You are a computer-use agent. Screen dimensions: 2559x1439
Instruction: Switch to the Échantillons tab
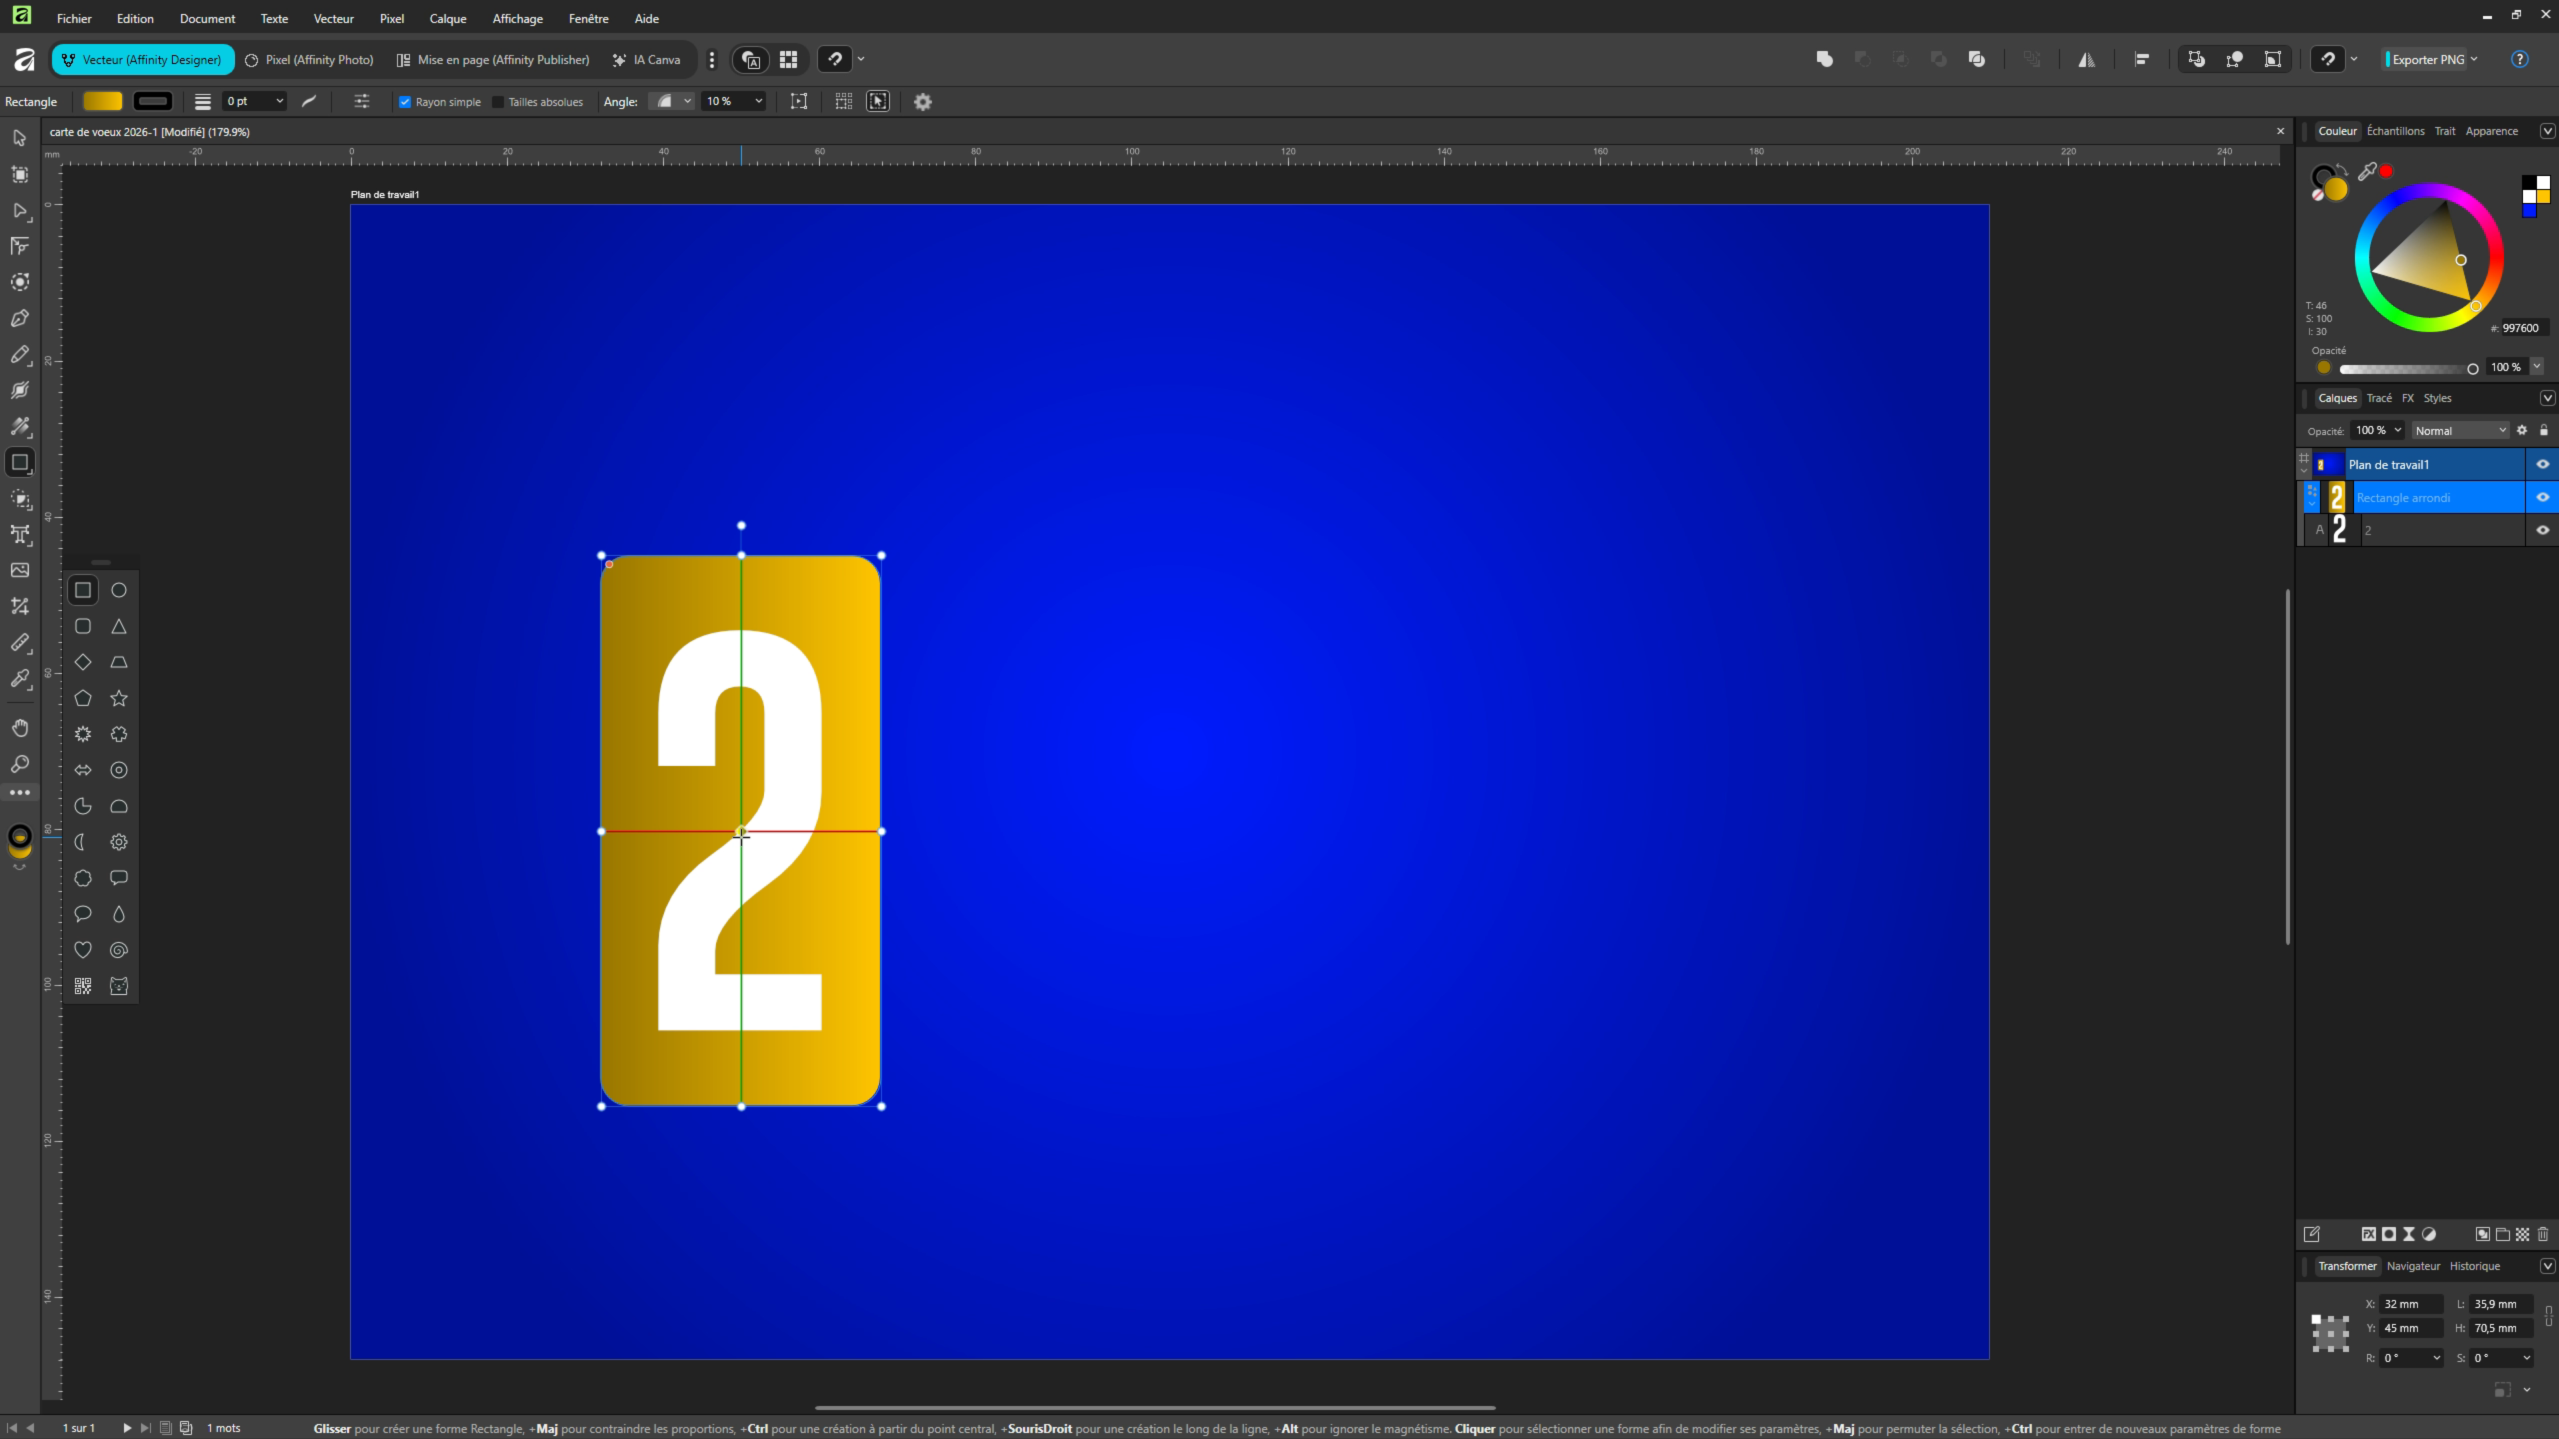point(2395,131)
